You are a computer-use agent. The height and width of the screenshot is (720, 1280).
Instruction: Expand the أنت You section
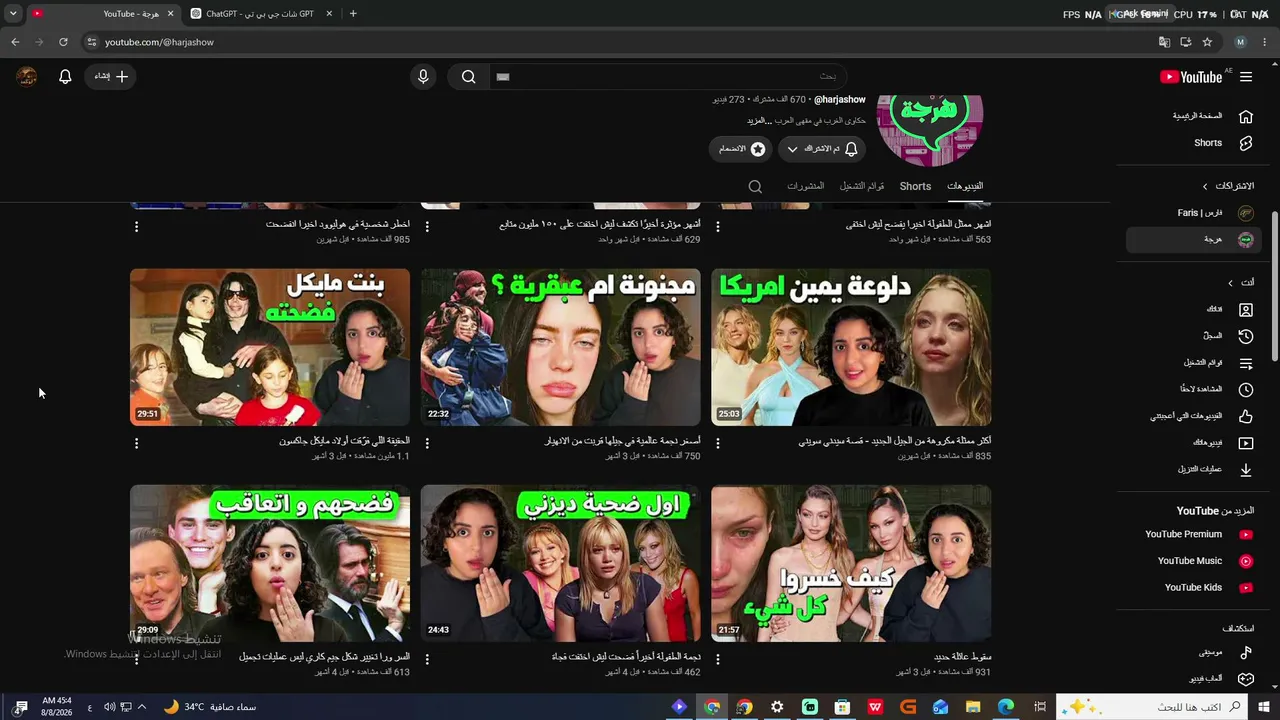pos(1239,283)
